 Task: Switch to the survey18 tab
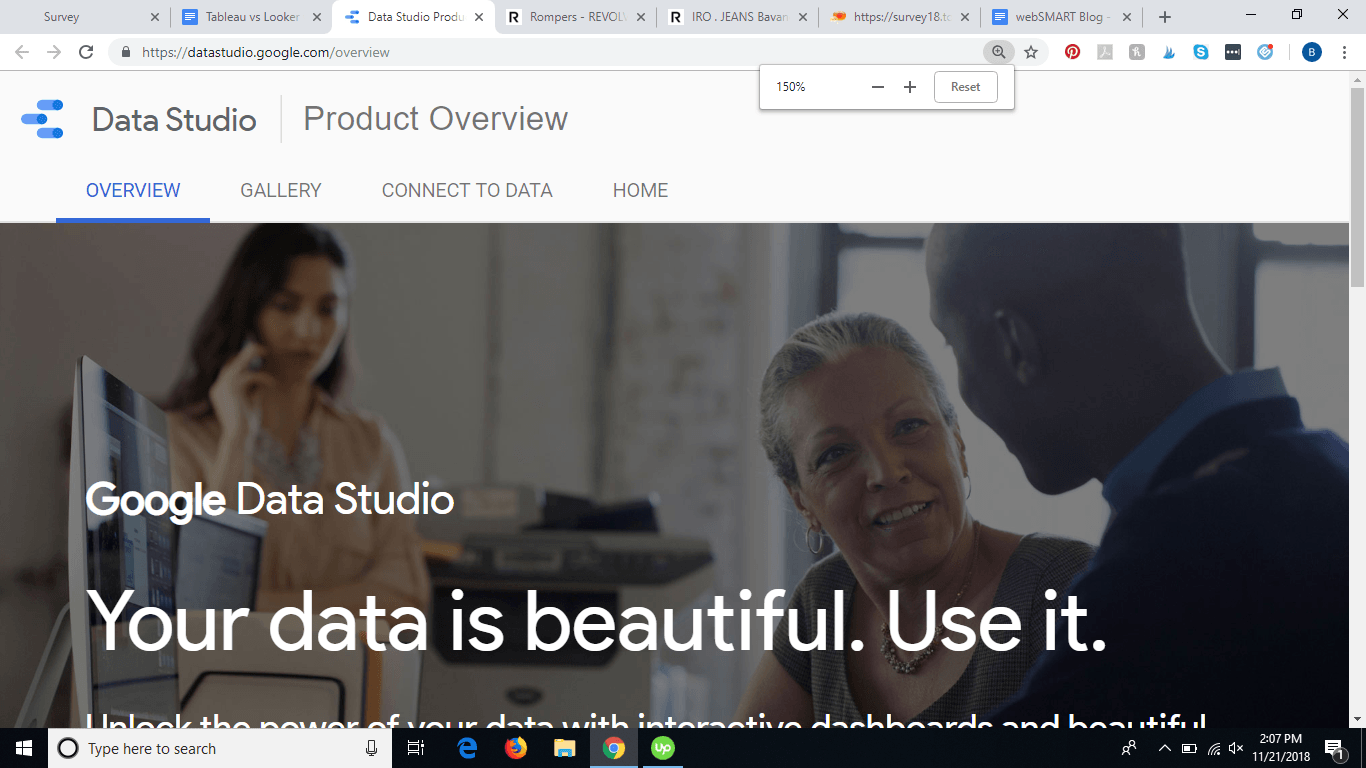(902, 17)
